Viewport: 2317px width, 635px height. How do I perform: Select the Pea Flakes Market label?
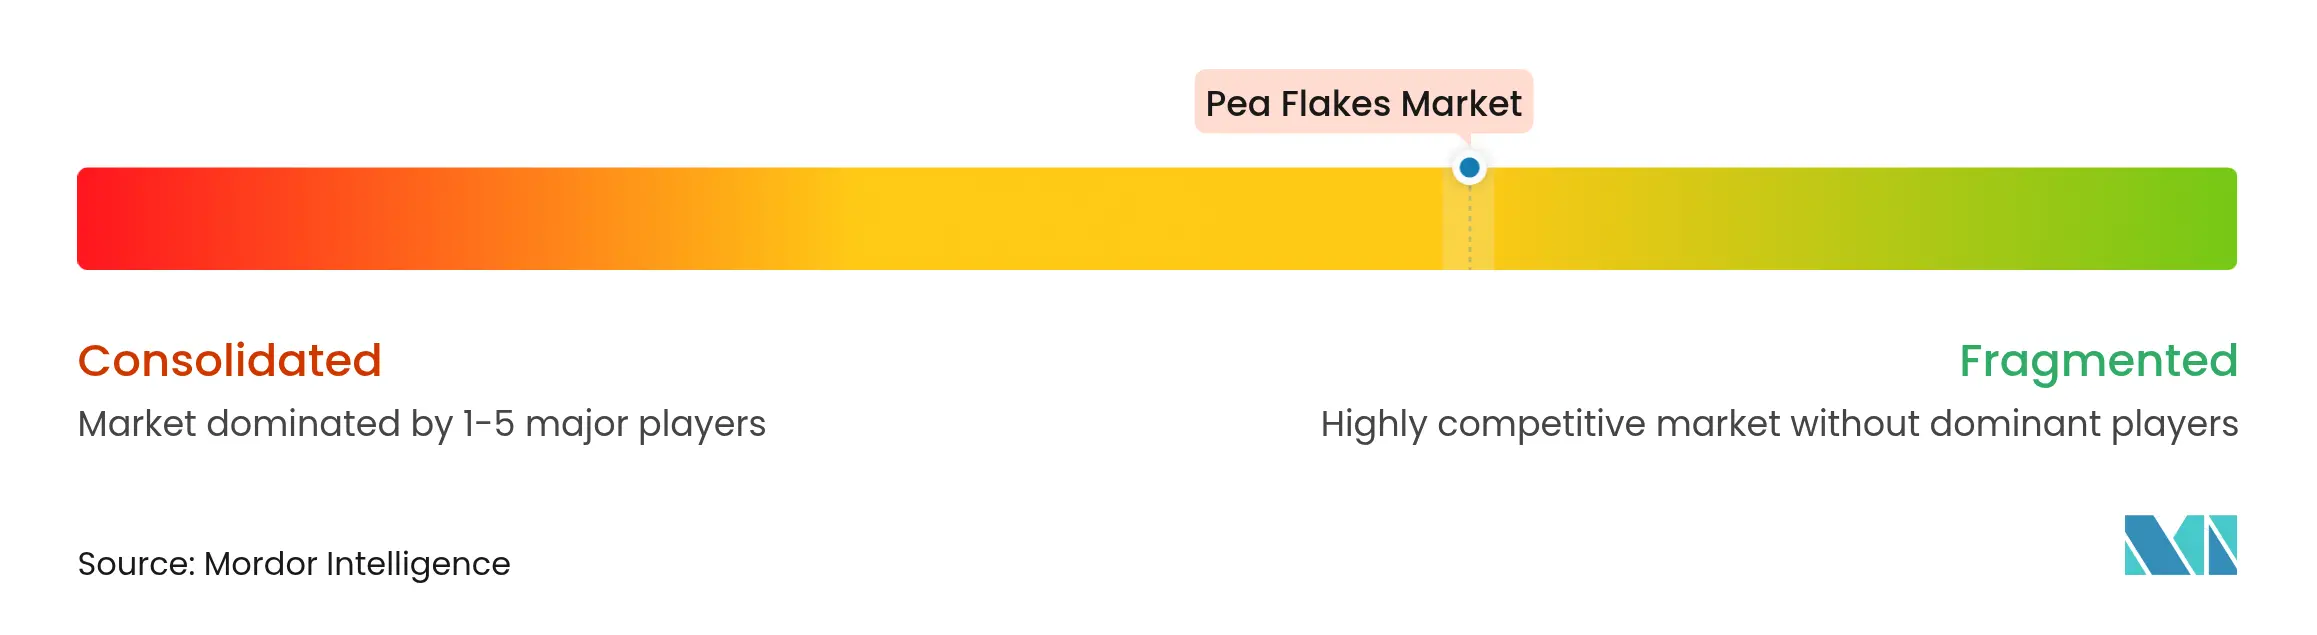pos(1363,103)
